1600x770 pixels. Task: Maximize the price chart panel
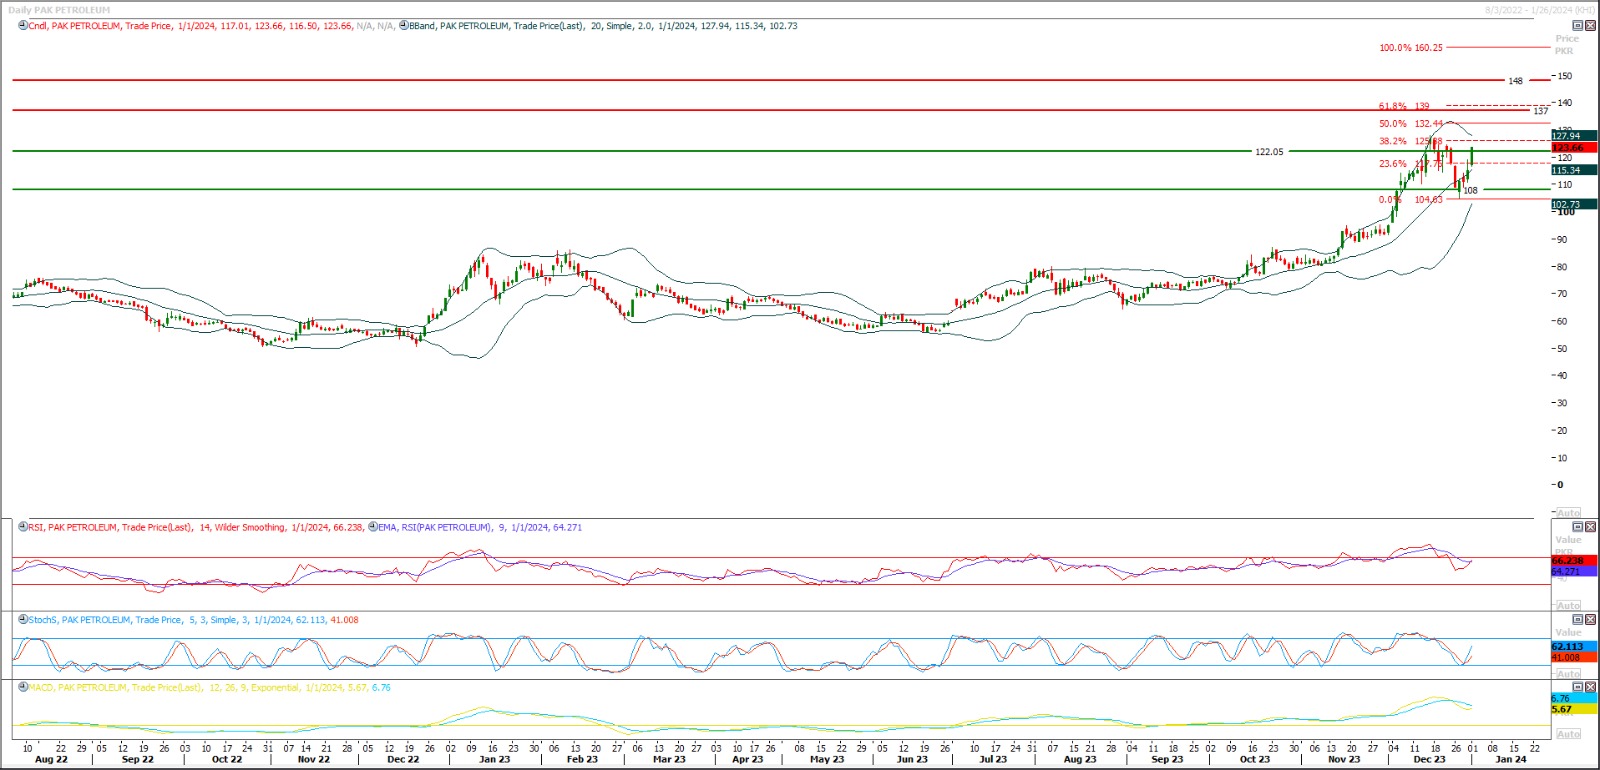[x=1578, y=26]
